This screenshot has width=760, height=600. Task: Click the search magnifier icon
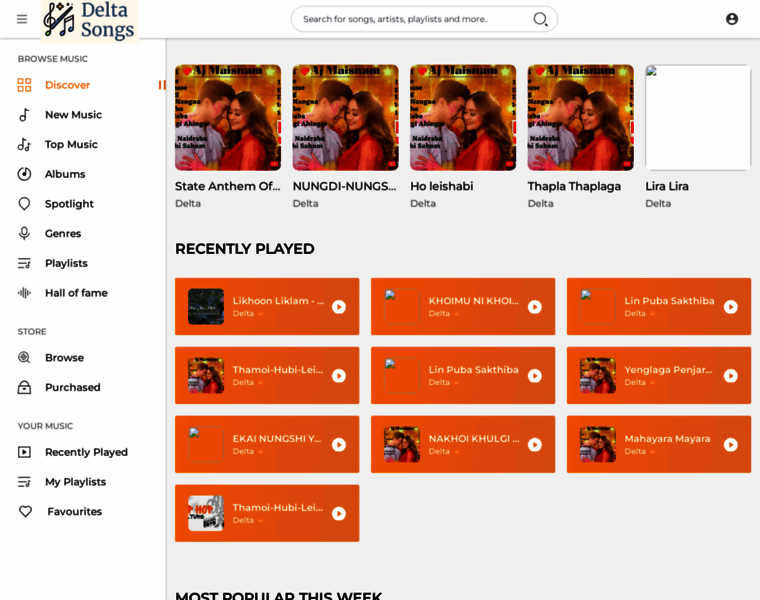pyautogui.click(x=540, y=19)
